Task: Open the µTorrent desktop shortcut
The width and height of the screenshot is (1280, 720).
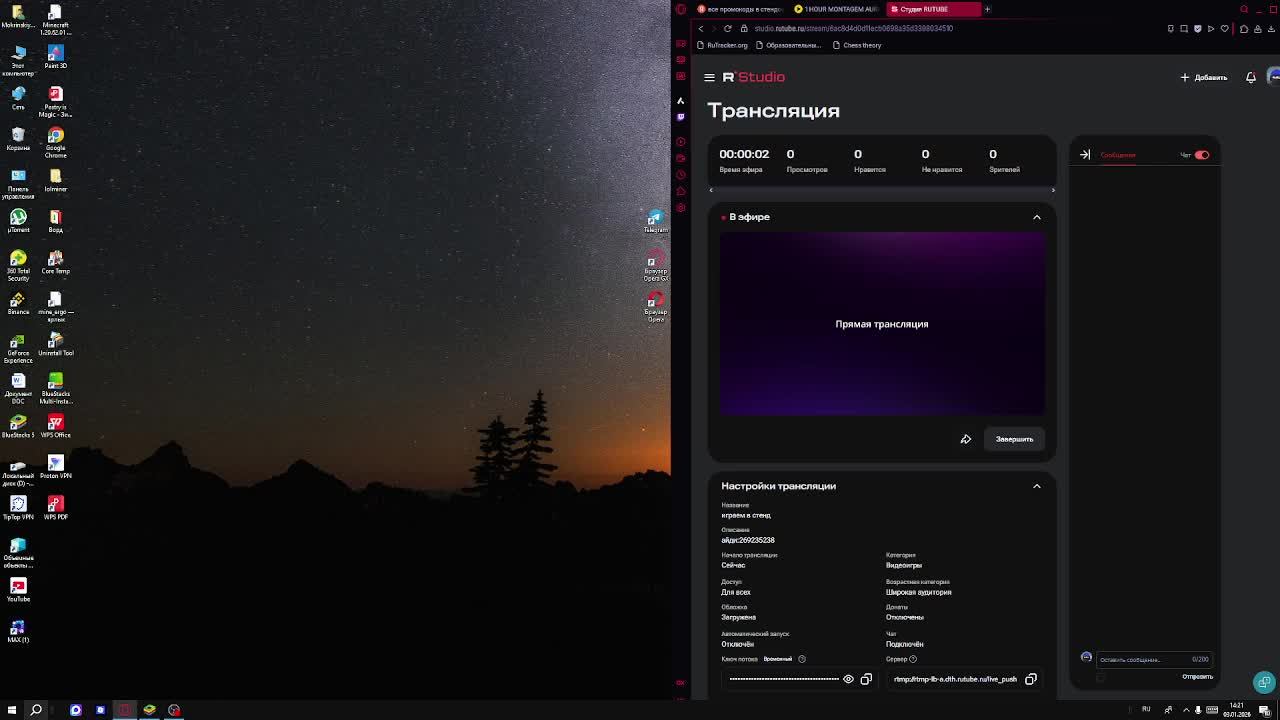Action: (x=18, y=221)
